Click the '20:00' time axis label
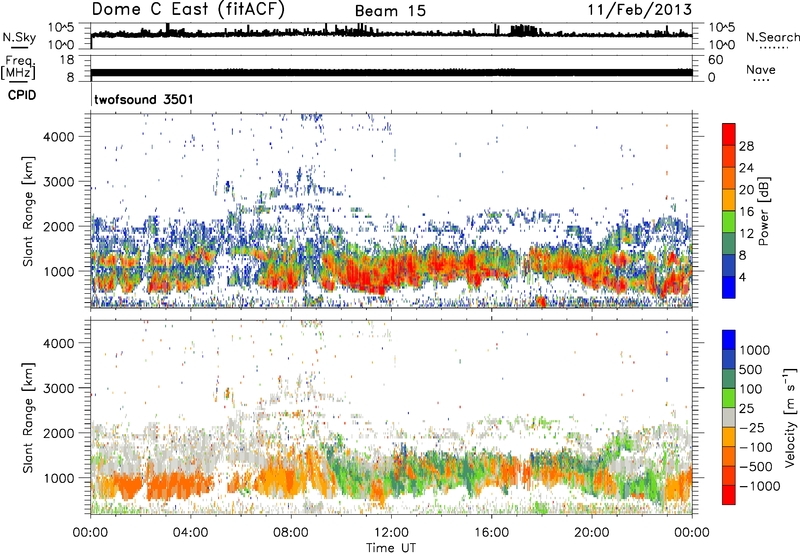The height and width of the screenshot is (554, 800). pyautogui.click(x=592, y=532)
